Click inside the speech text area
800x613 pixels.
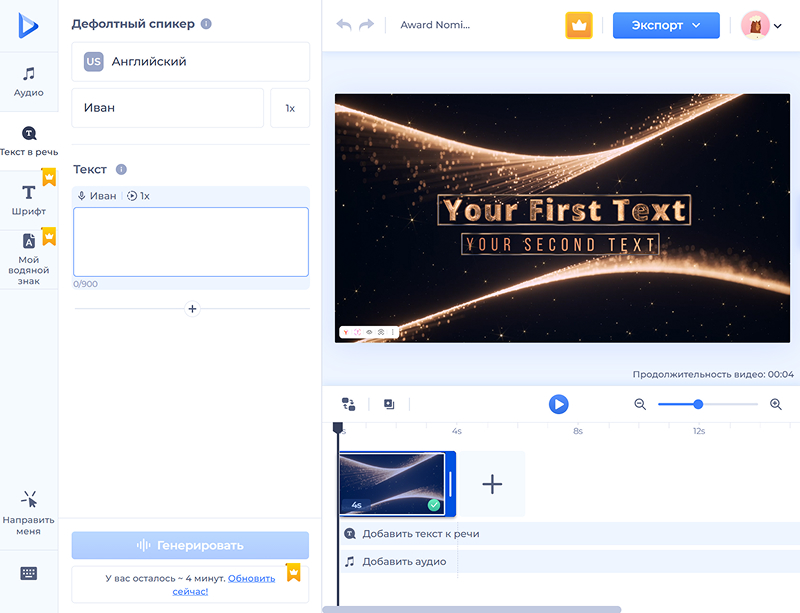[190, 241]
